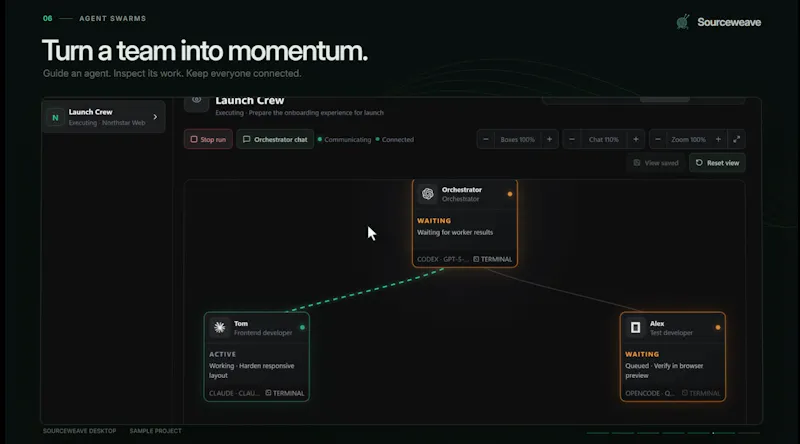The image size is (800, 444).
Task: Click 'Queued · Verify in browser preview' text
Action: [664, 371]
